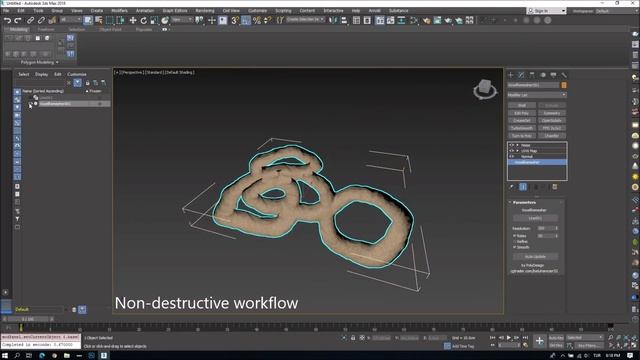640x360 pixels.
Task: Open the Create command panel tab
Action: [x=511, y=75]
